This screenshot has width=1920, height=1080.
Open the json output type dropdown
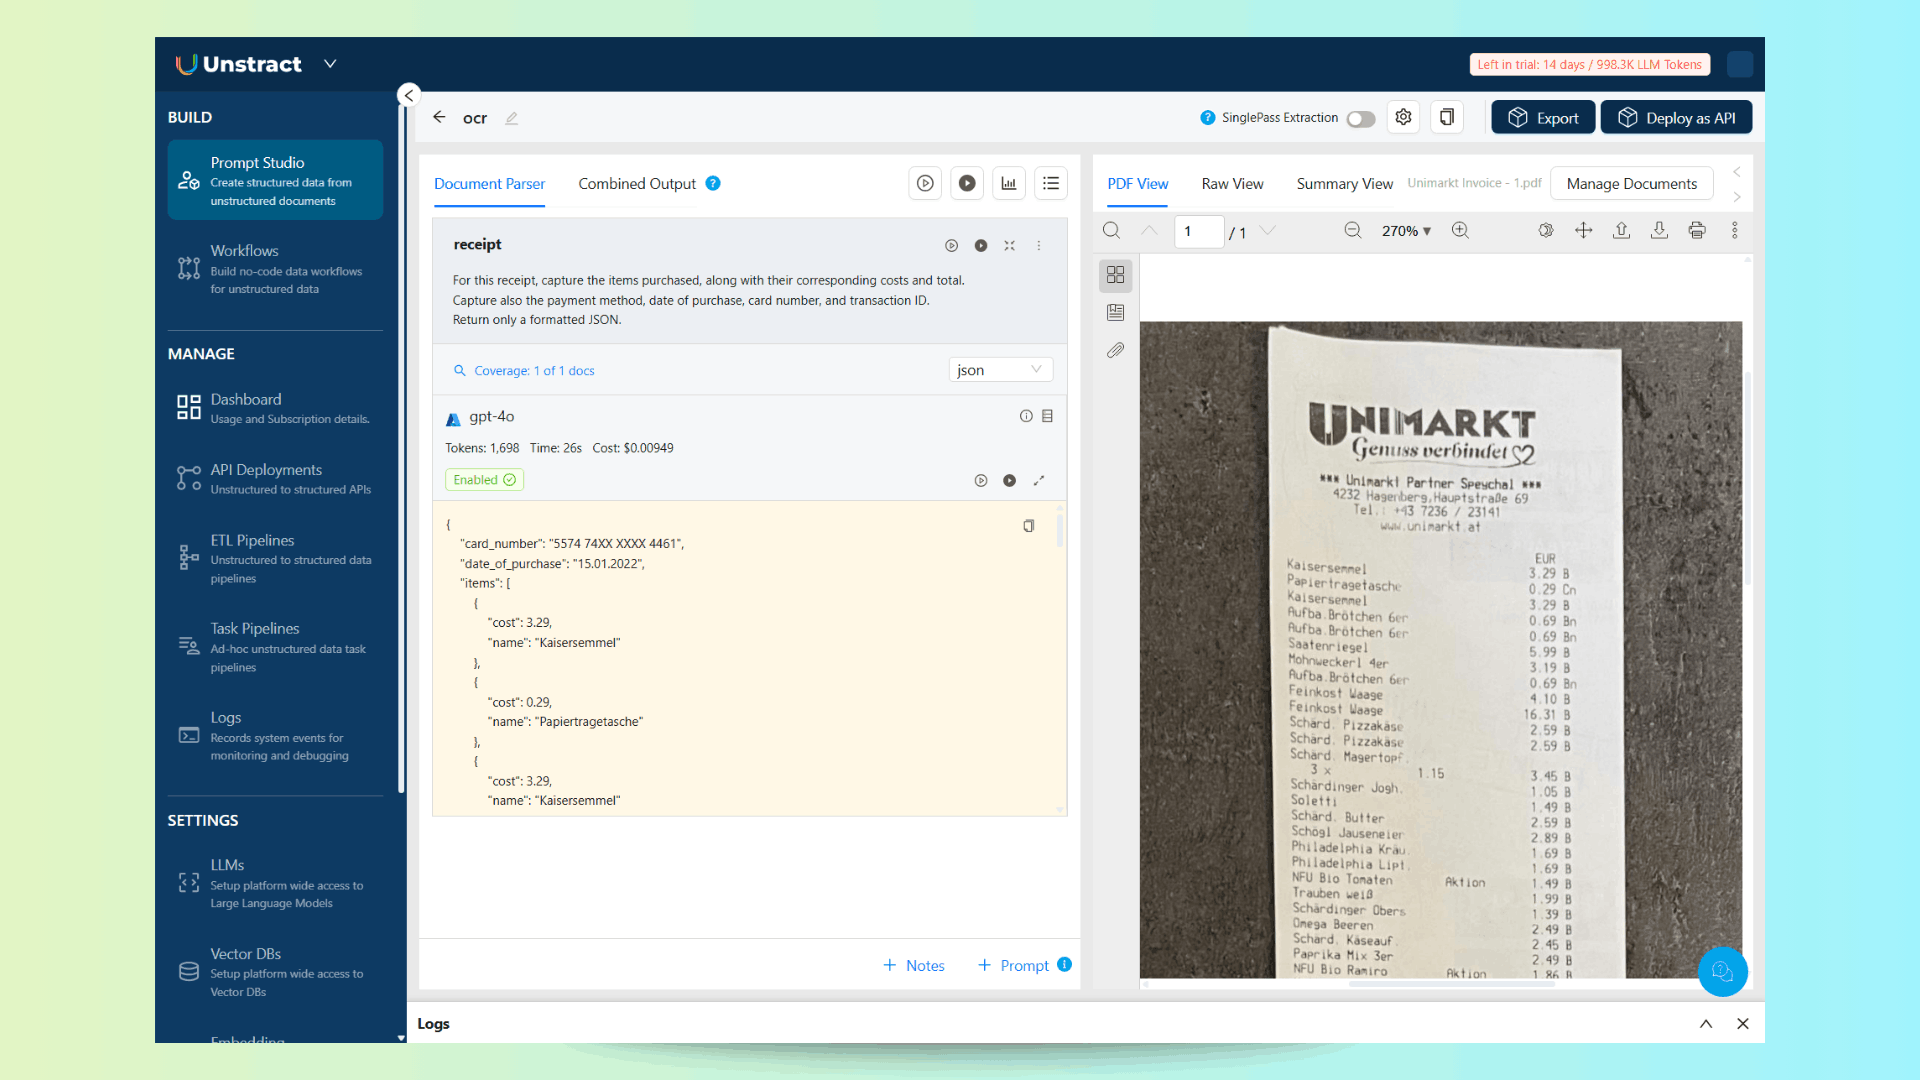point(999,370)
